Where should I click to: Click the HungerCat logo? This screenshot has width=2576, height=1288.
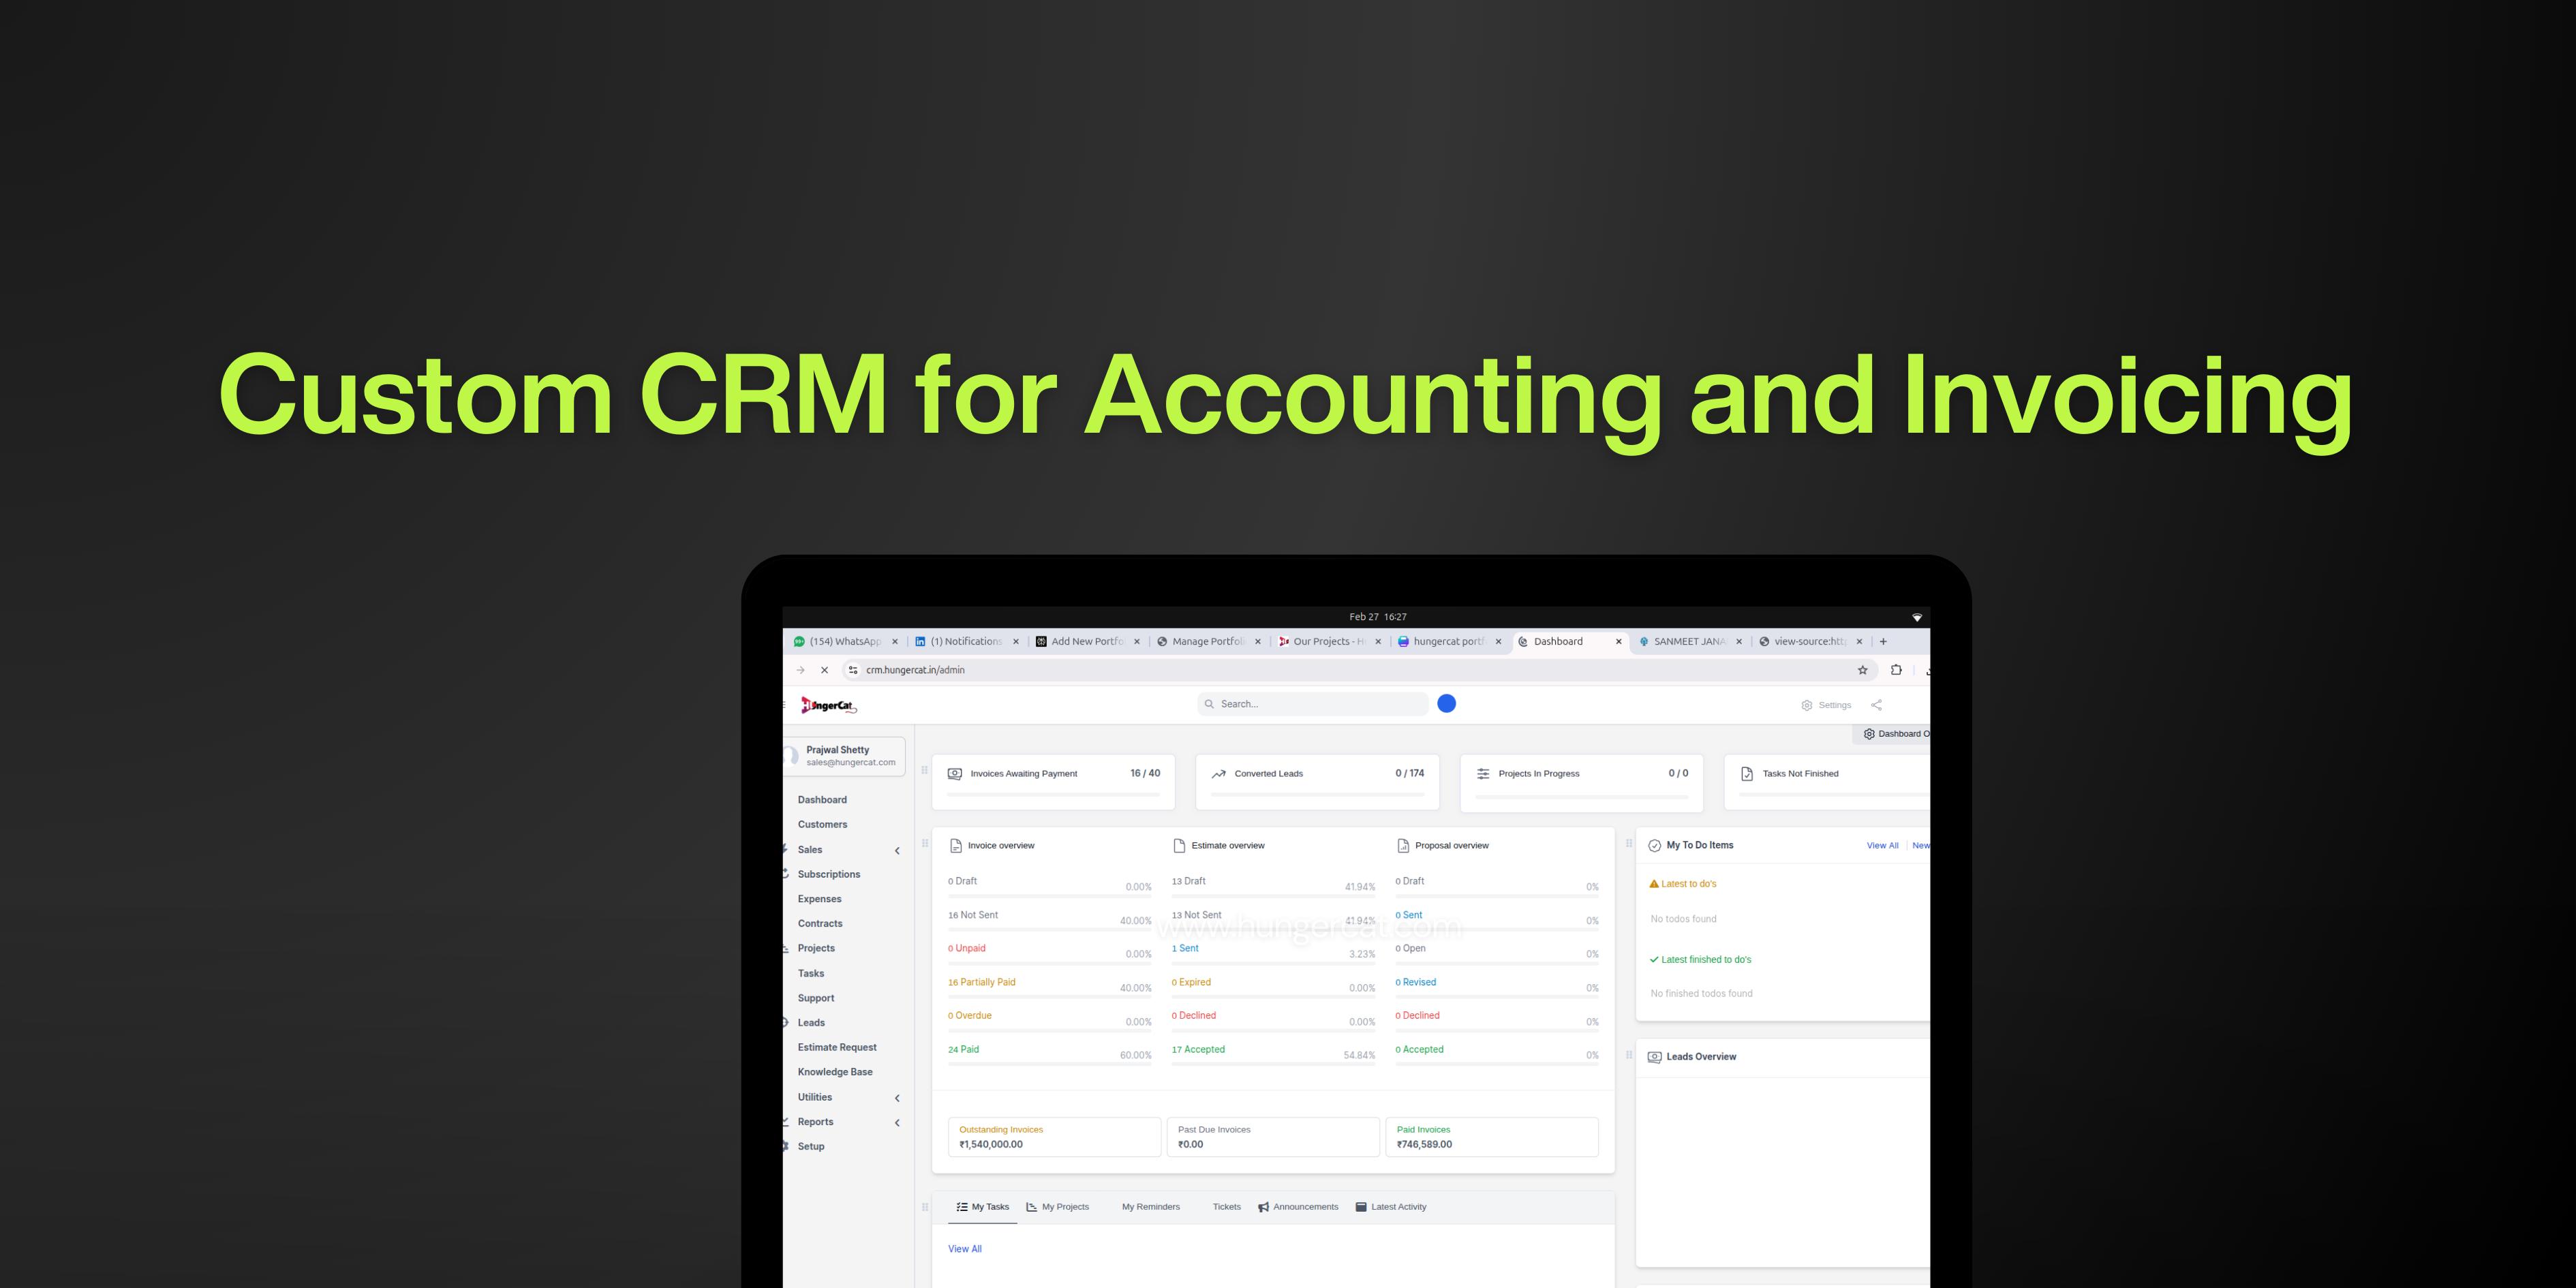(x=829, y=704)
